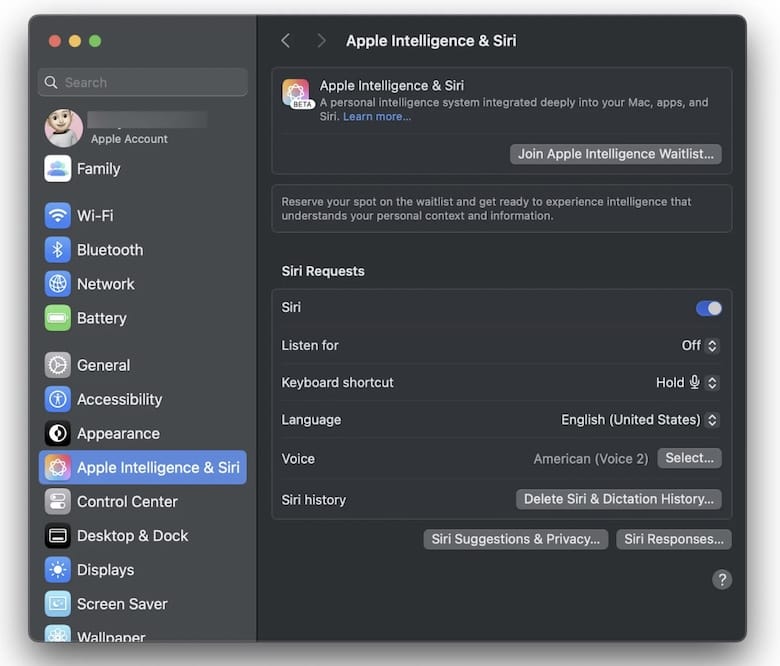Click the Apple Account avatar picture
The height and width of the screenshot is (666, 780).
(64, 128)
